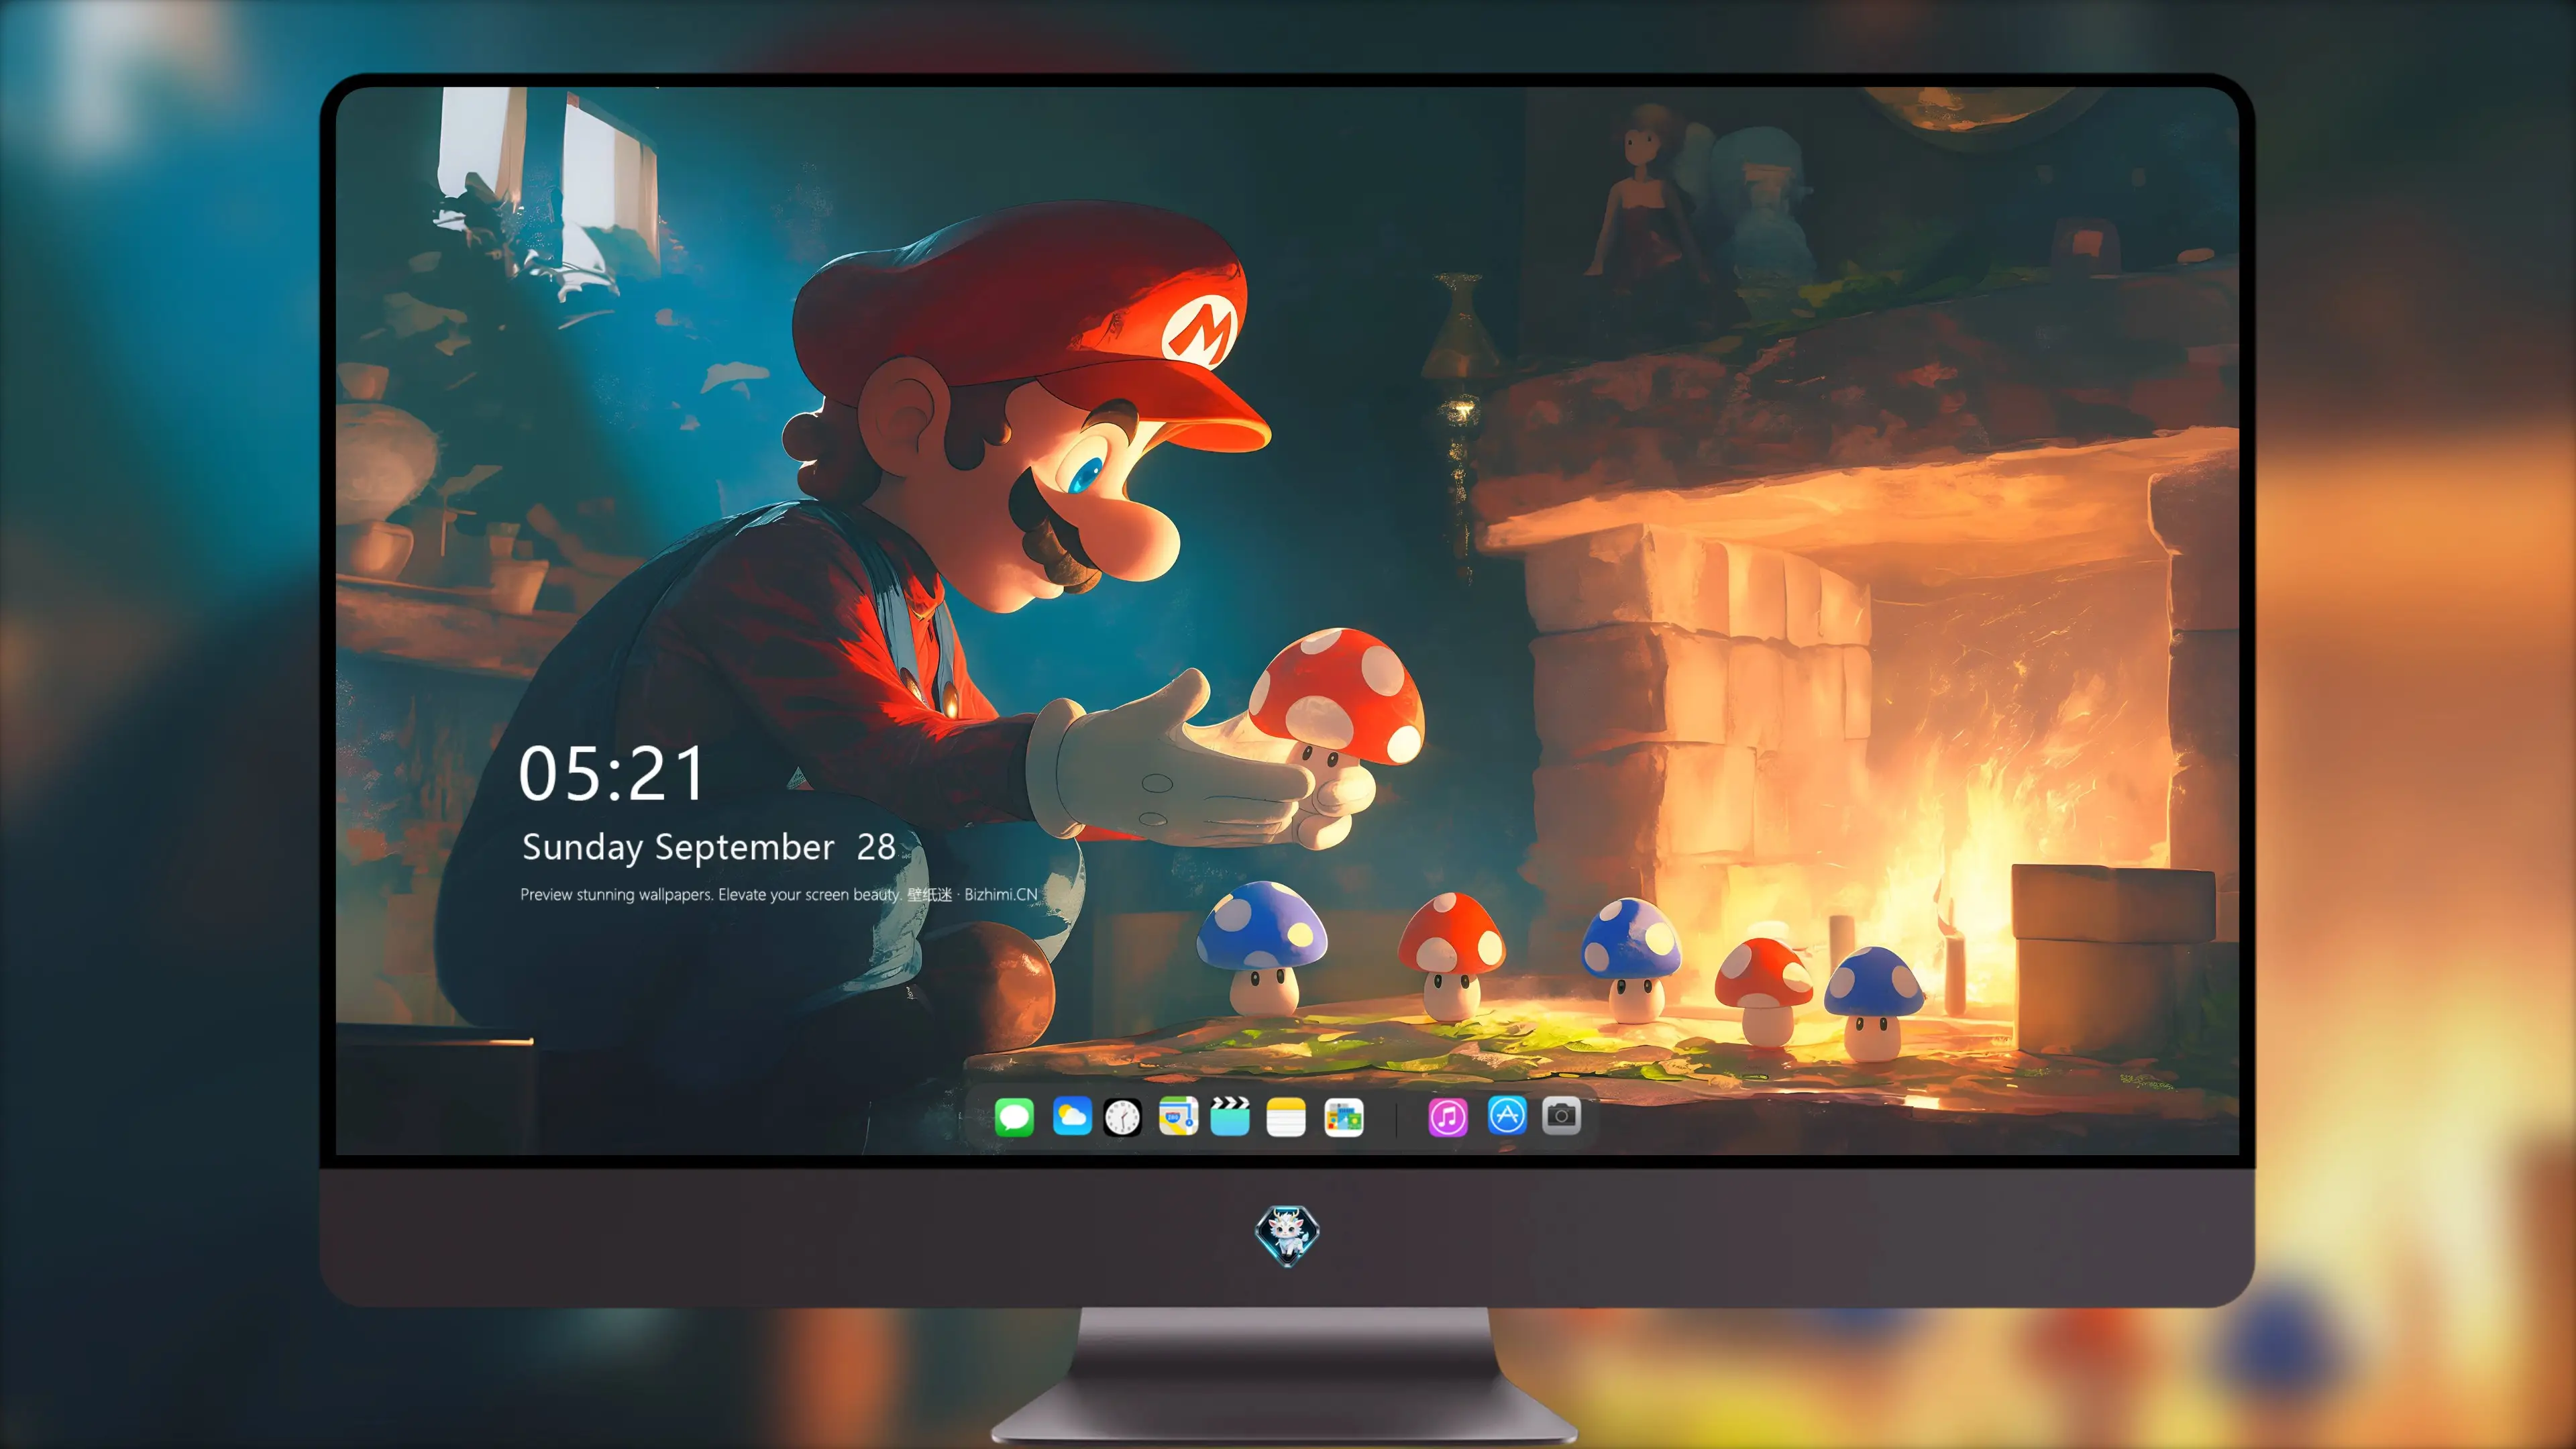Open the gray Camera app icon
Screen dimensions: 2576x1449
click(1561, 1116)
